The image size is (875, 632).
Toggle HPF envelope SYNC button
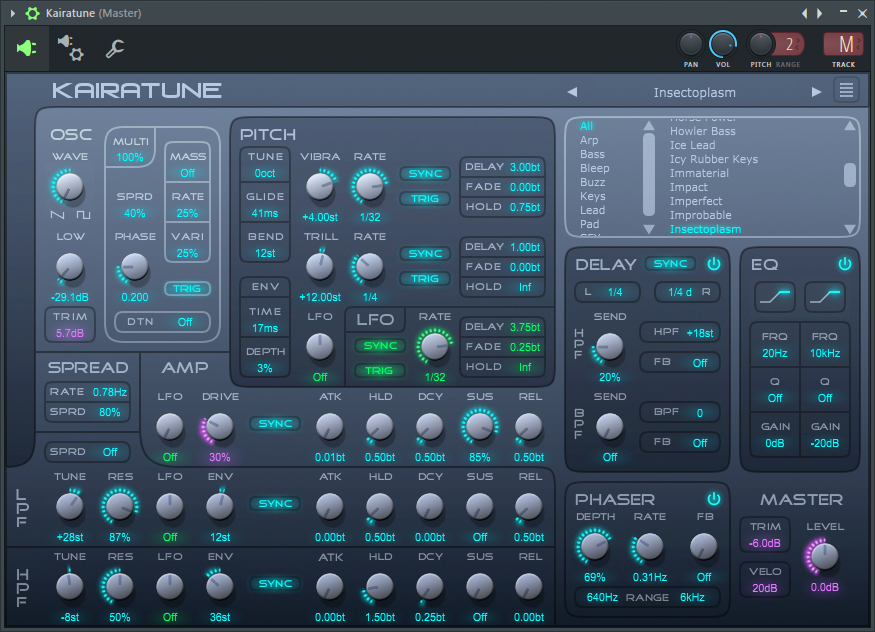coord(275,583)
